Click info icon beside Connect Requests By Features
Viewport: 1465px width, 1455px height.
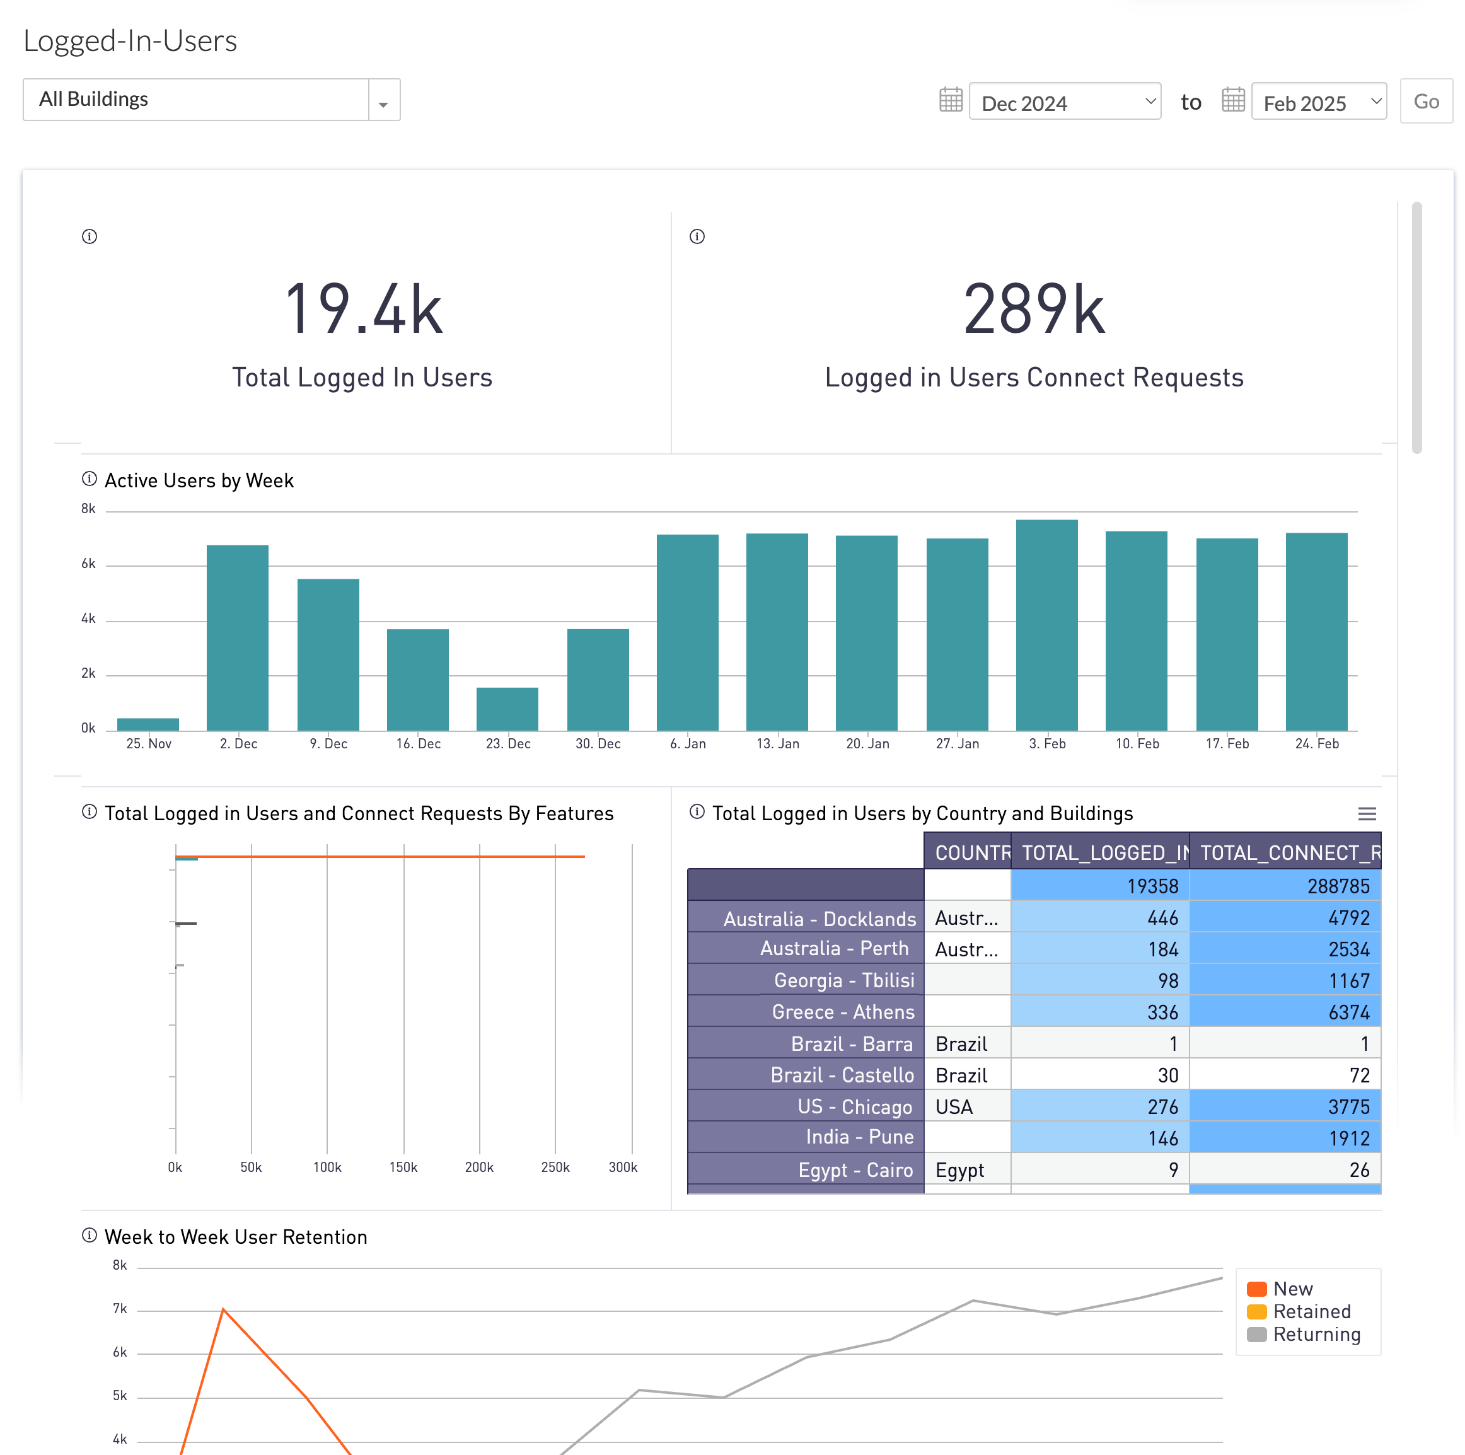click(89, 812)
